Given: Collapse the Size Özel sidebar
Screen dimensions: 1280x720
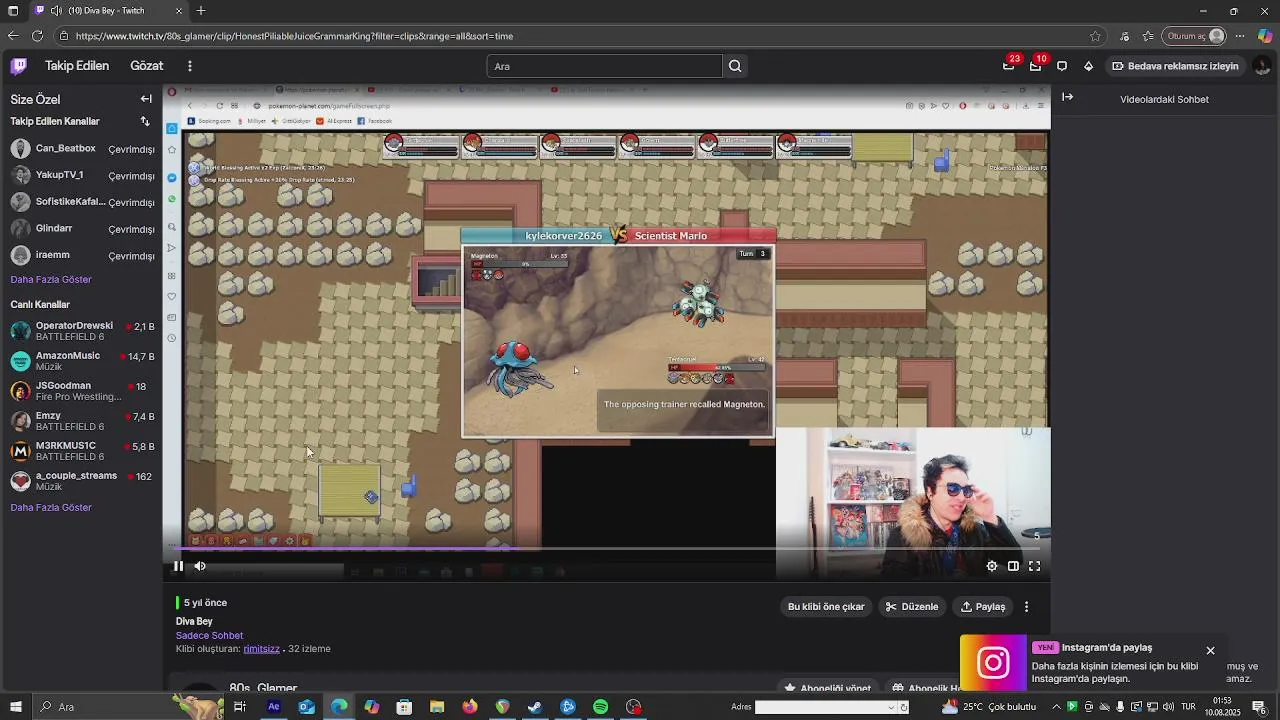Looking at the screenshot, I should coord(146,99).
